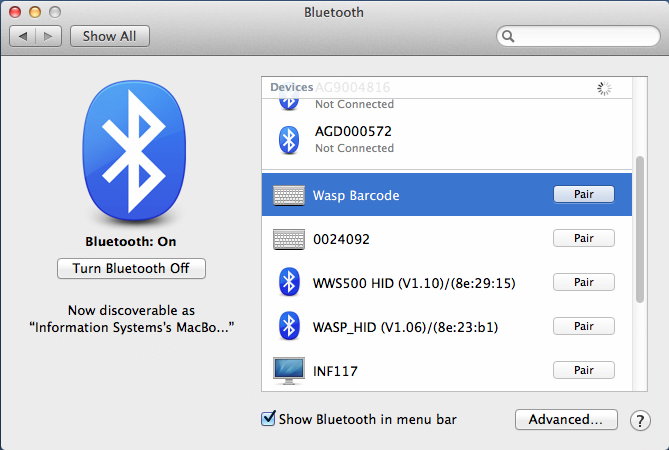Pair the WWS500 HID device
The image size is (669, 450).
[584, 282]
